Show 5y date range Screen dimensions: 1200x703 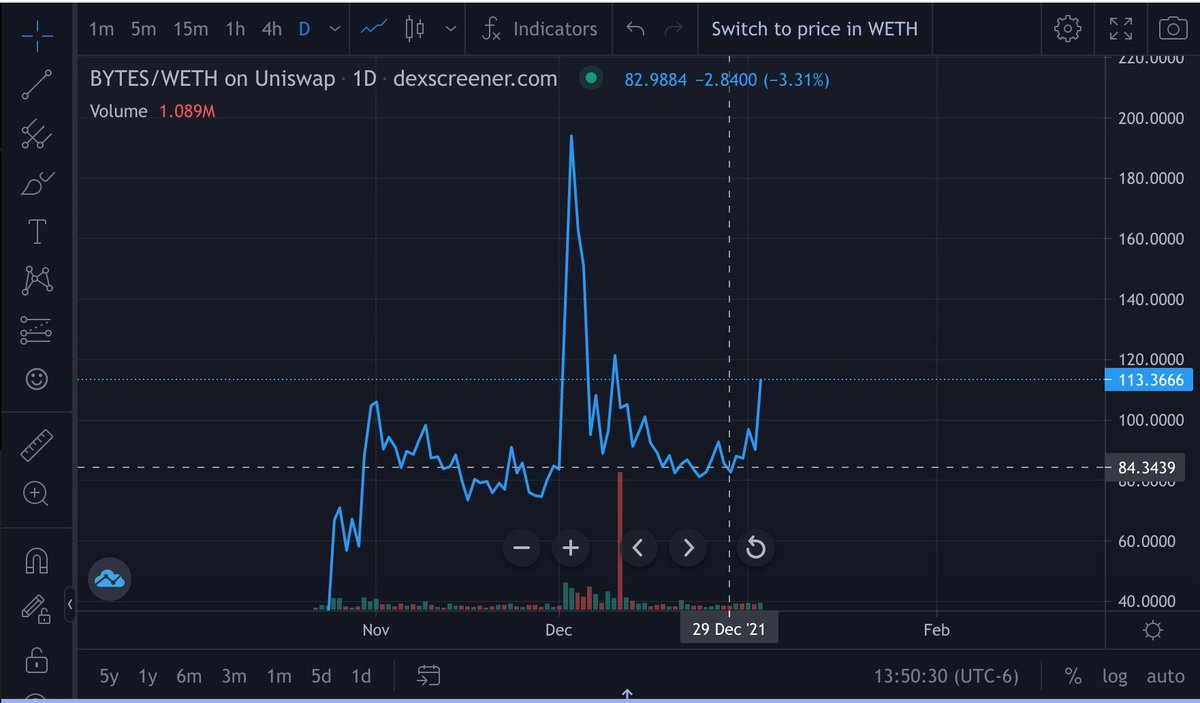[109, 676]
